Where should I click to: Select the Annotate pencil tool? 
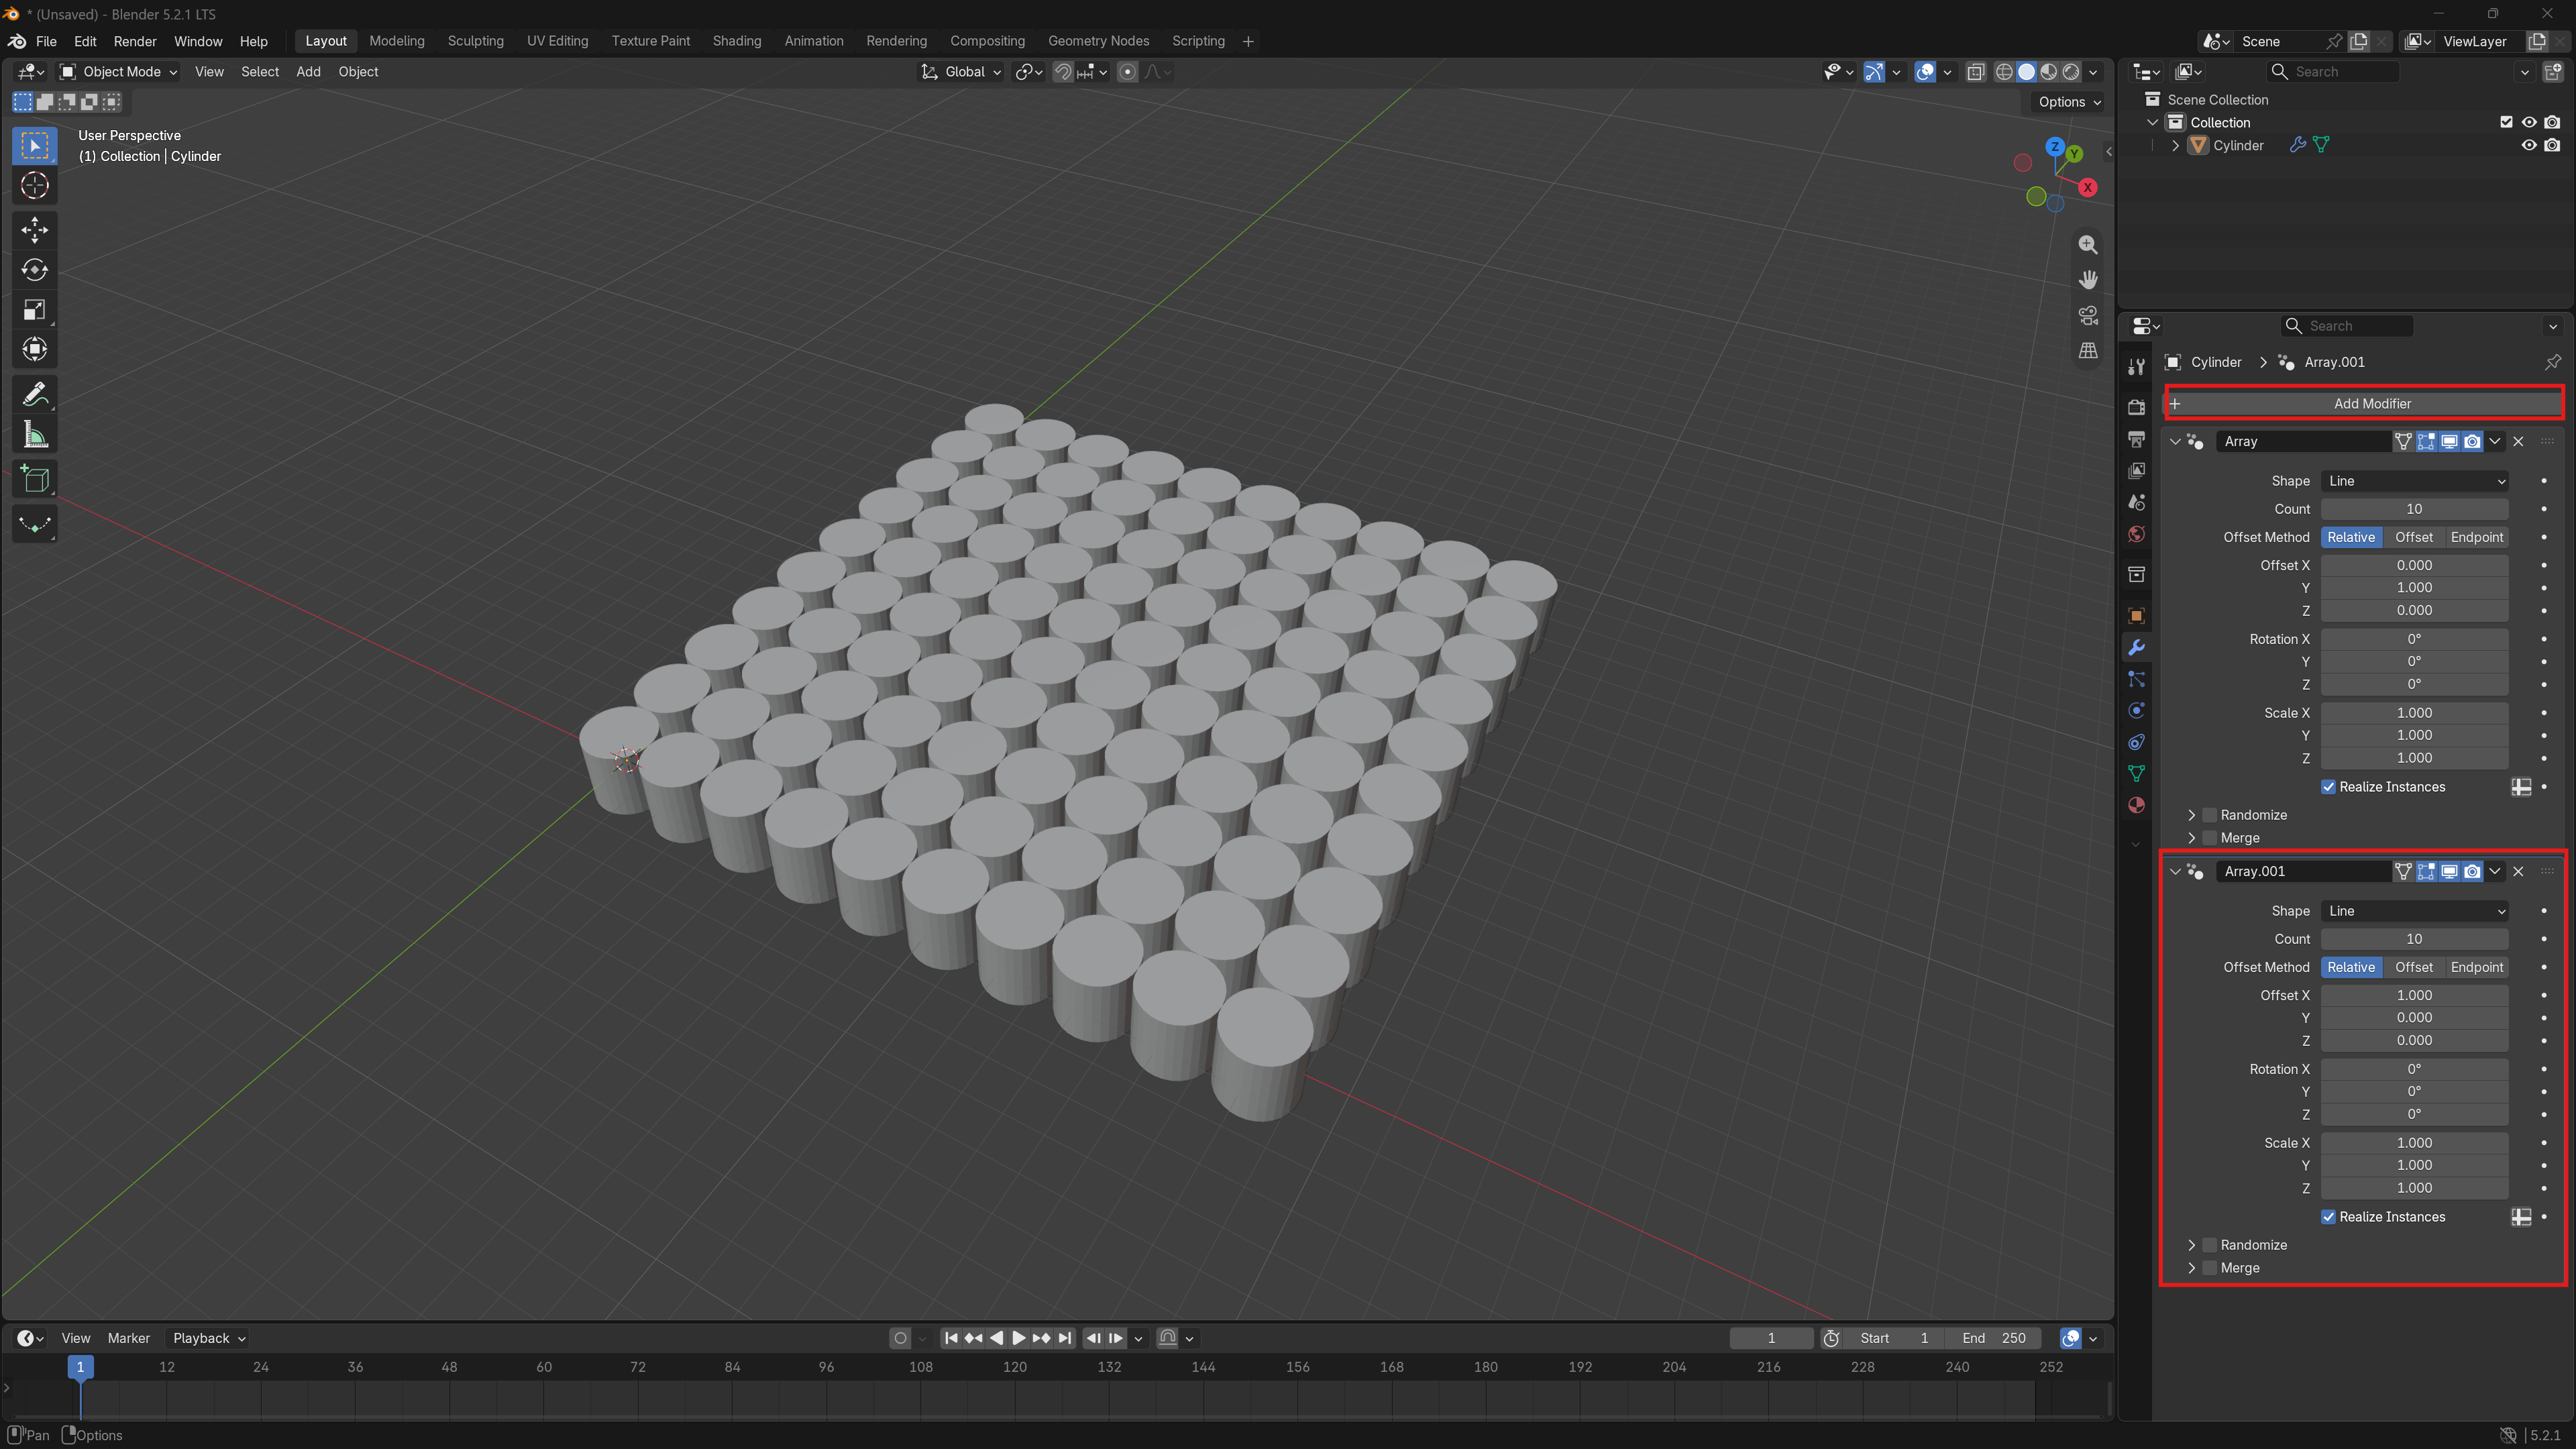tap(35, 395)
